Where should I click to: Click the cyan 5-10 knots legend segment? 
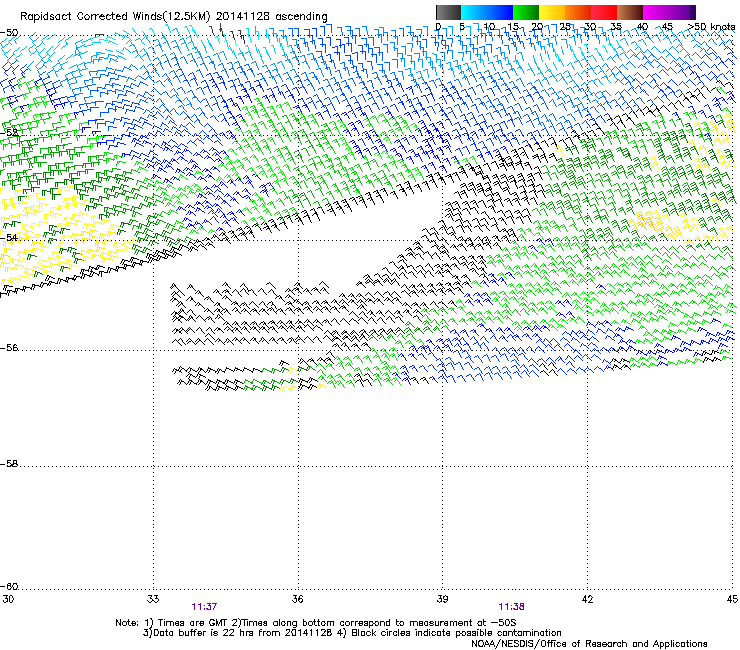pyautogui.click(x=474, y=12)
